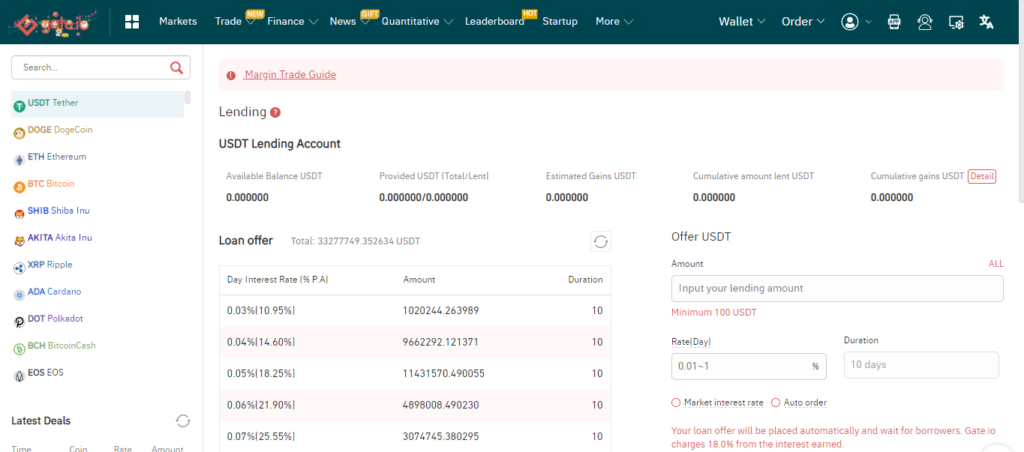Open the Leaderboard page

coord(494,22)
